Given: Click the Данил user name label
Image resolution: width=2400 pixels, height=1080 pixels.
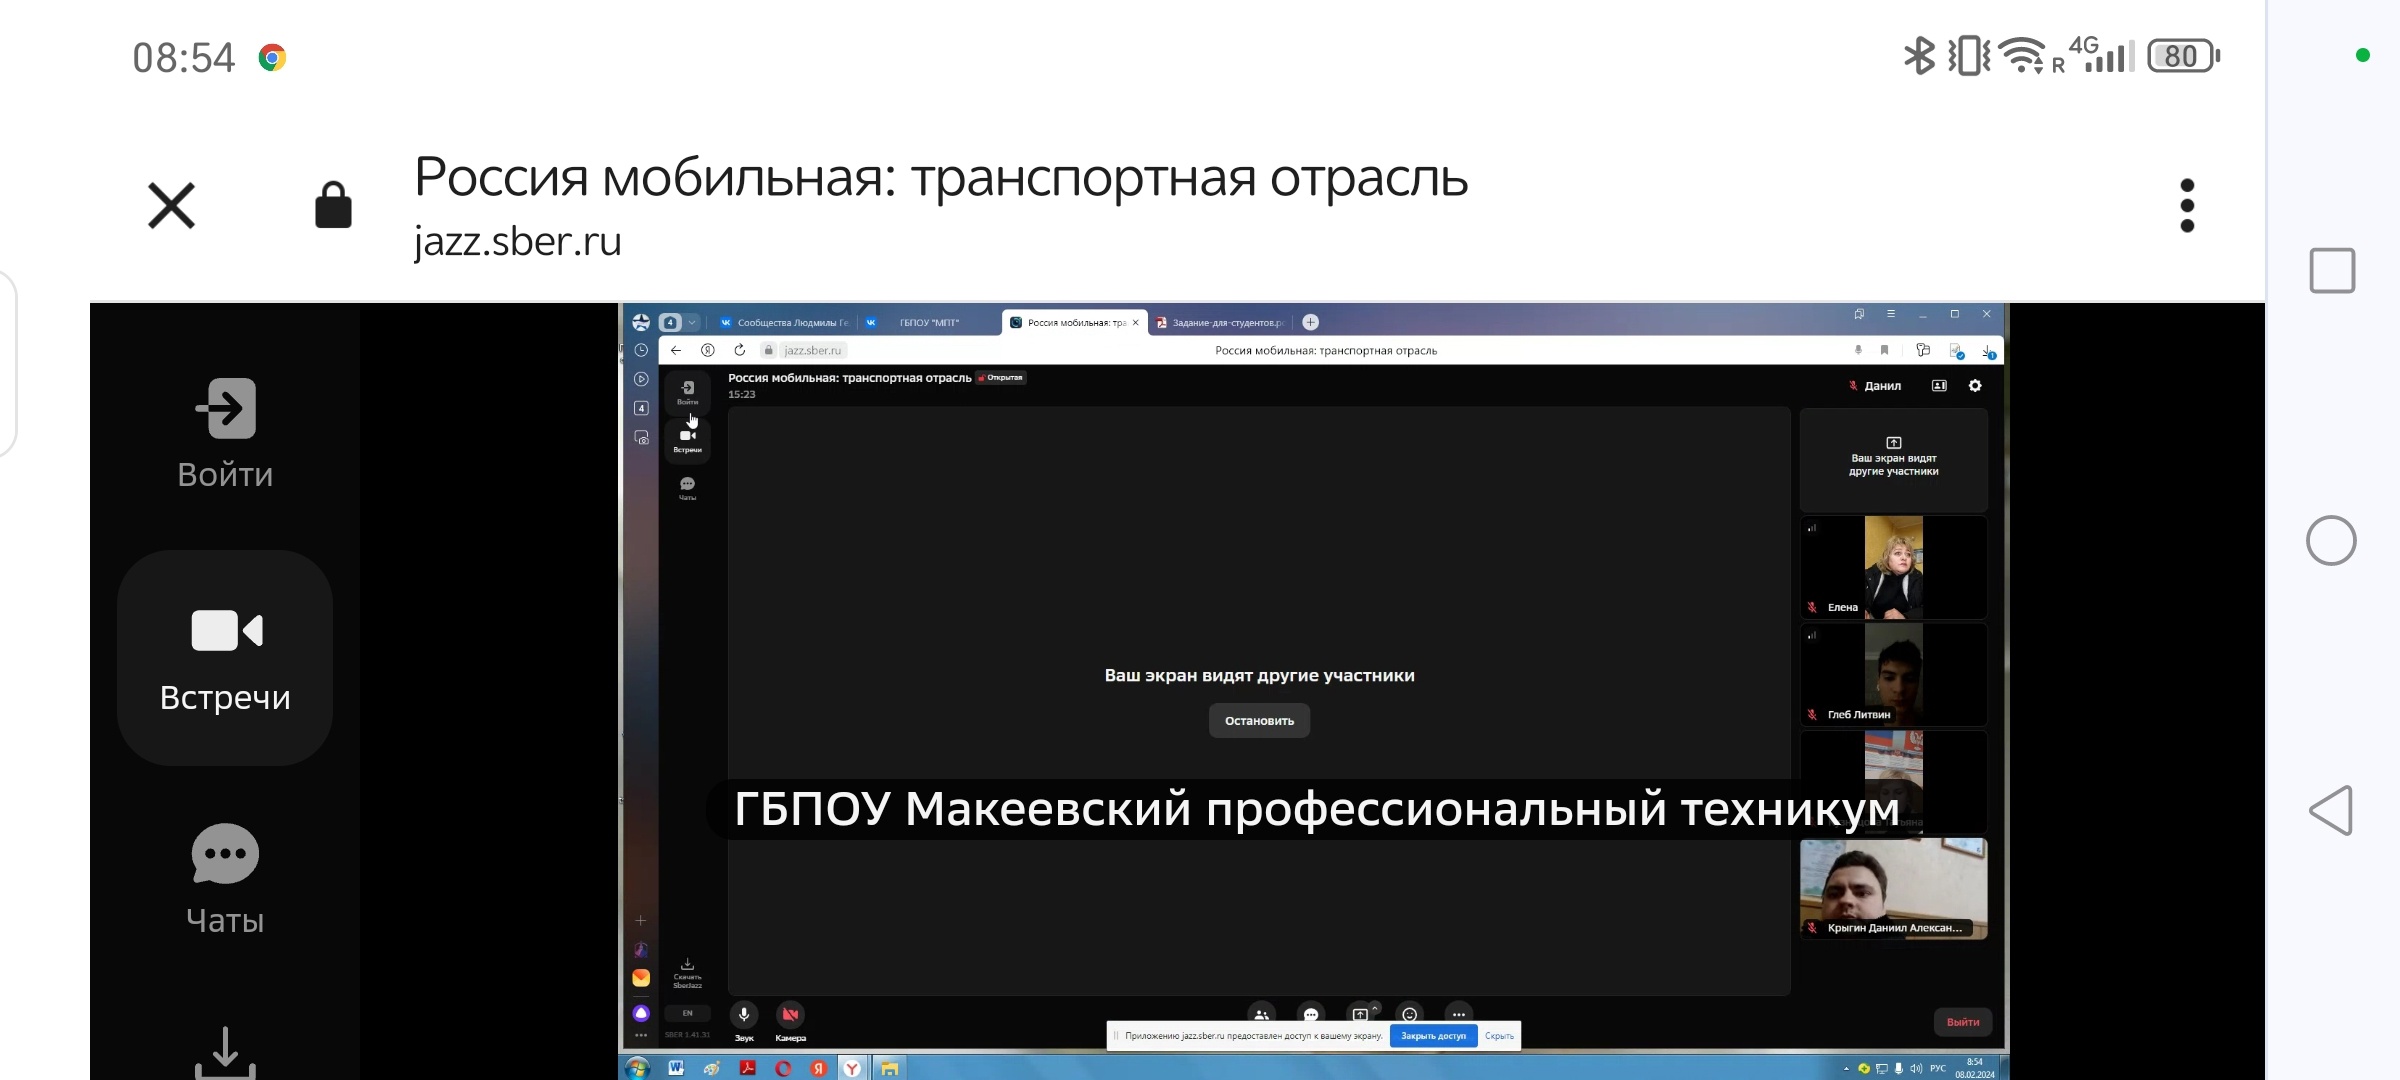Looking at the screenshot, I should tap(1882, 386).
